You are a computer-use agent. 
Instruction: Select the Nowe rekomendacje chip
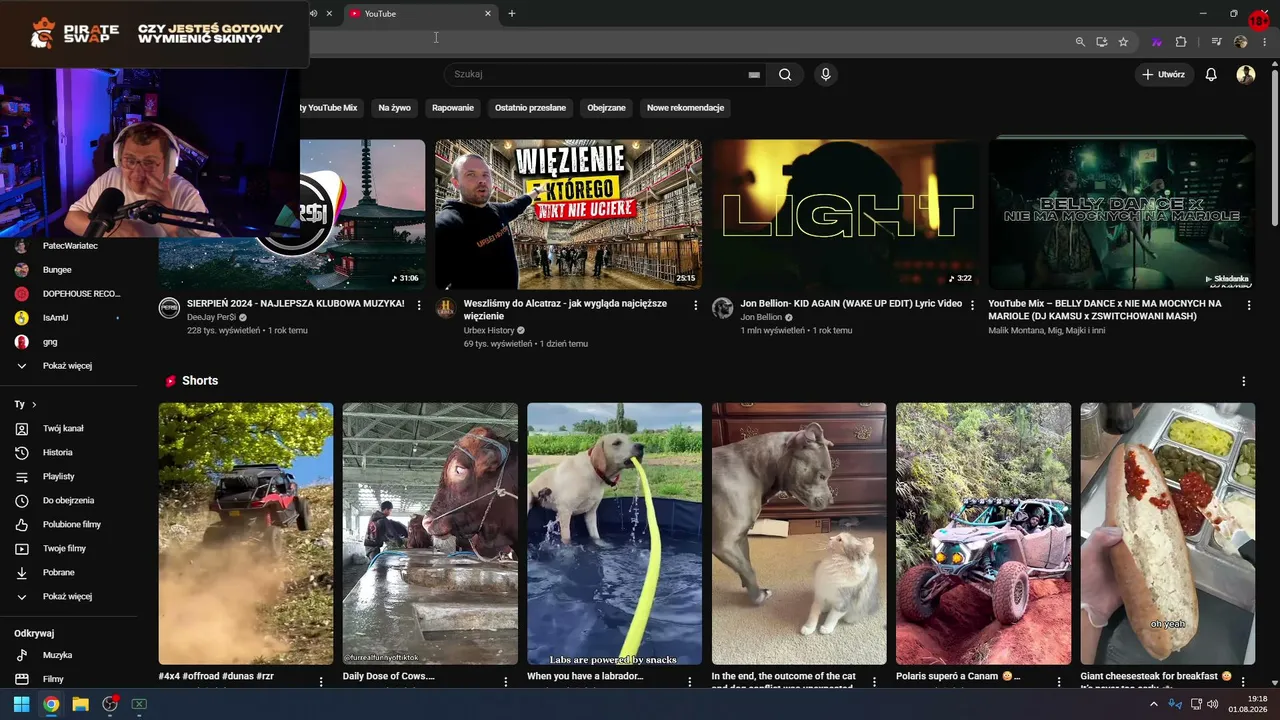coord(685,108)
